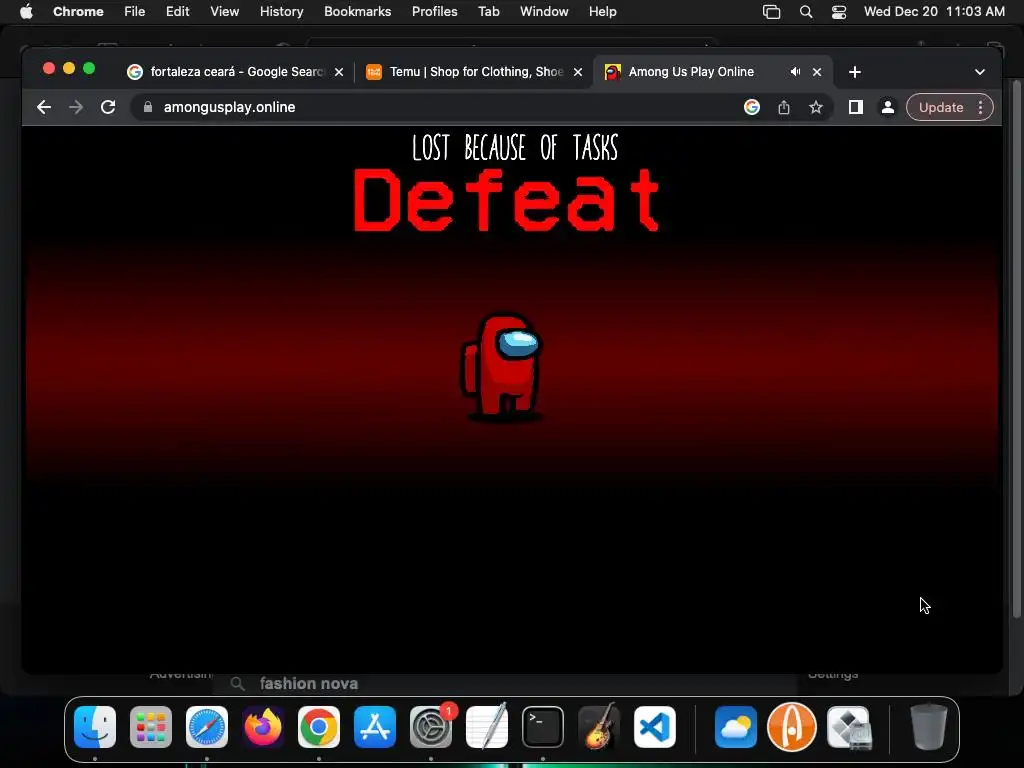Click fashion nova search field in background window
The width and height of the screenshot is (1024, 768).
point(503,684)
